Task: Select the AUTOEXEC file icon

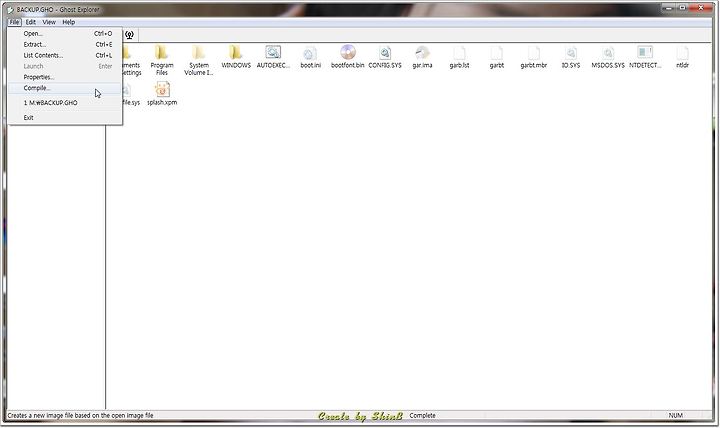Action: tap(273, 52)
